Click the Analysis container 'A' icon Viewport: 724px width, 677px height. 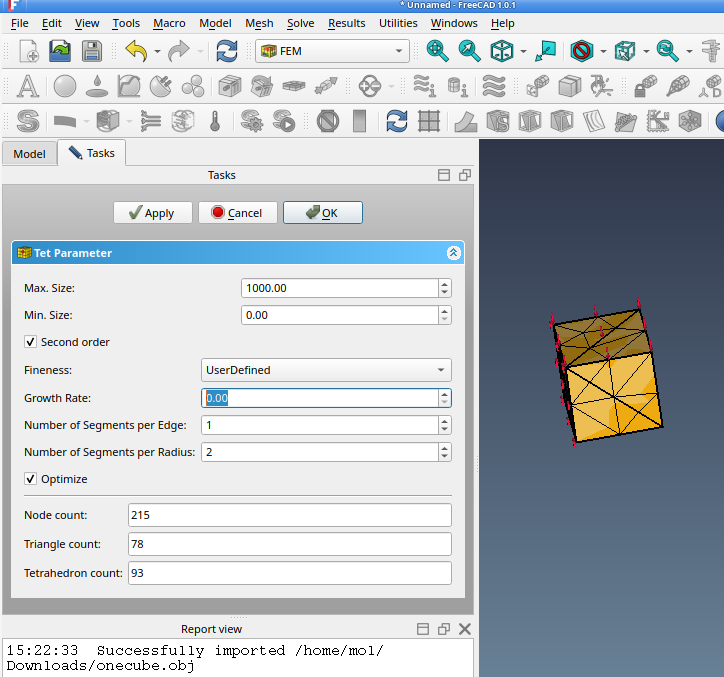click(x=28, y=86)
